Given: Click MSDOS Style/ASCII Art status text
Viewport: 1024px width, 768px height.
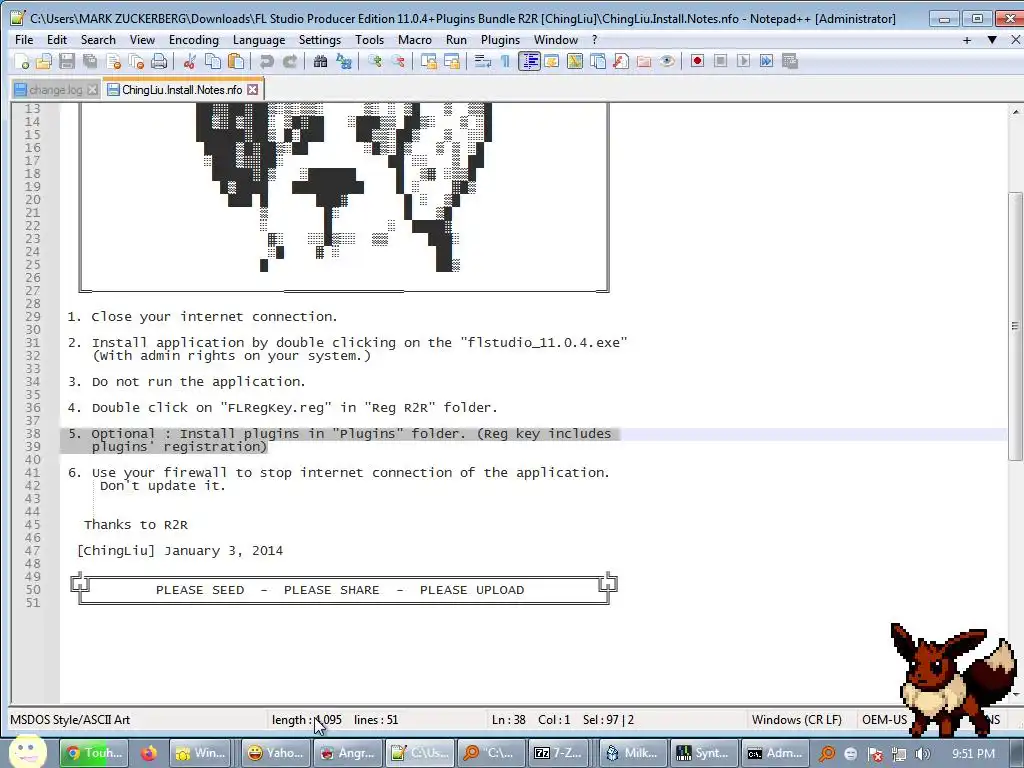Looking at the screenshot, I should click(x=70, y=720).
